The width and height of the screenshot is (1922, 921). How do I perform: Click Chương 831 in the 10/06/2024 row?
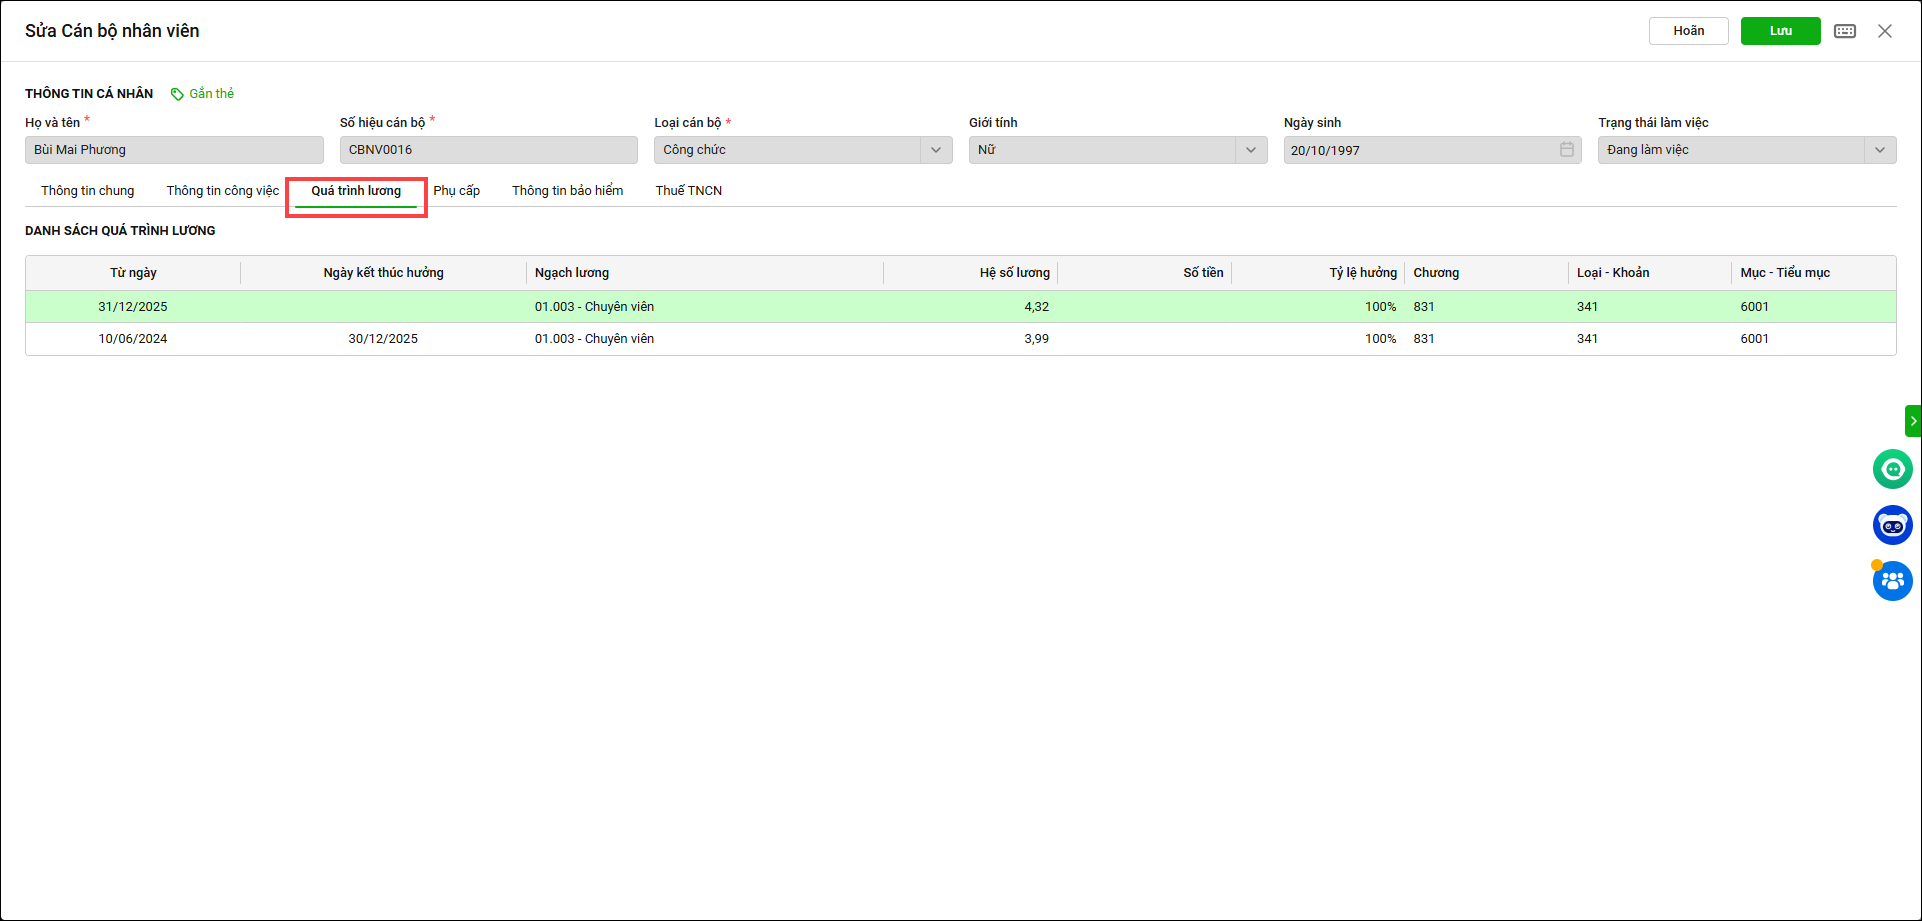click(1424, 339)
